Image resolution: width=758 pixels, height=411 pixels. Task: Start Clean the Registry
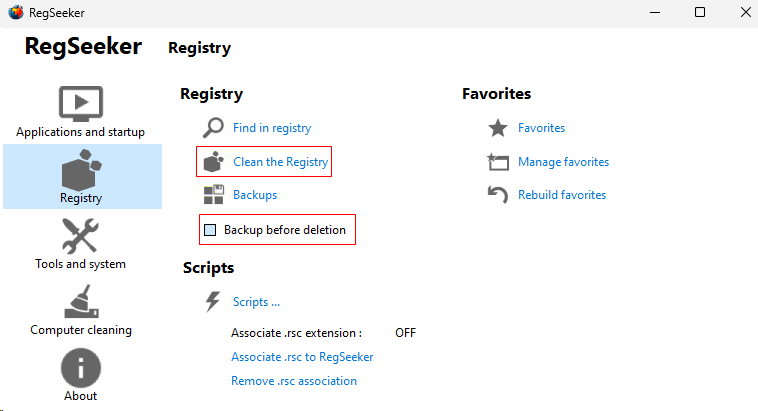point(280,161)
